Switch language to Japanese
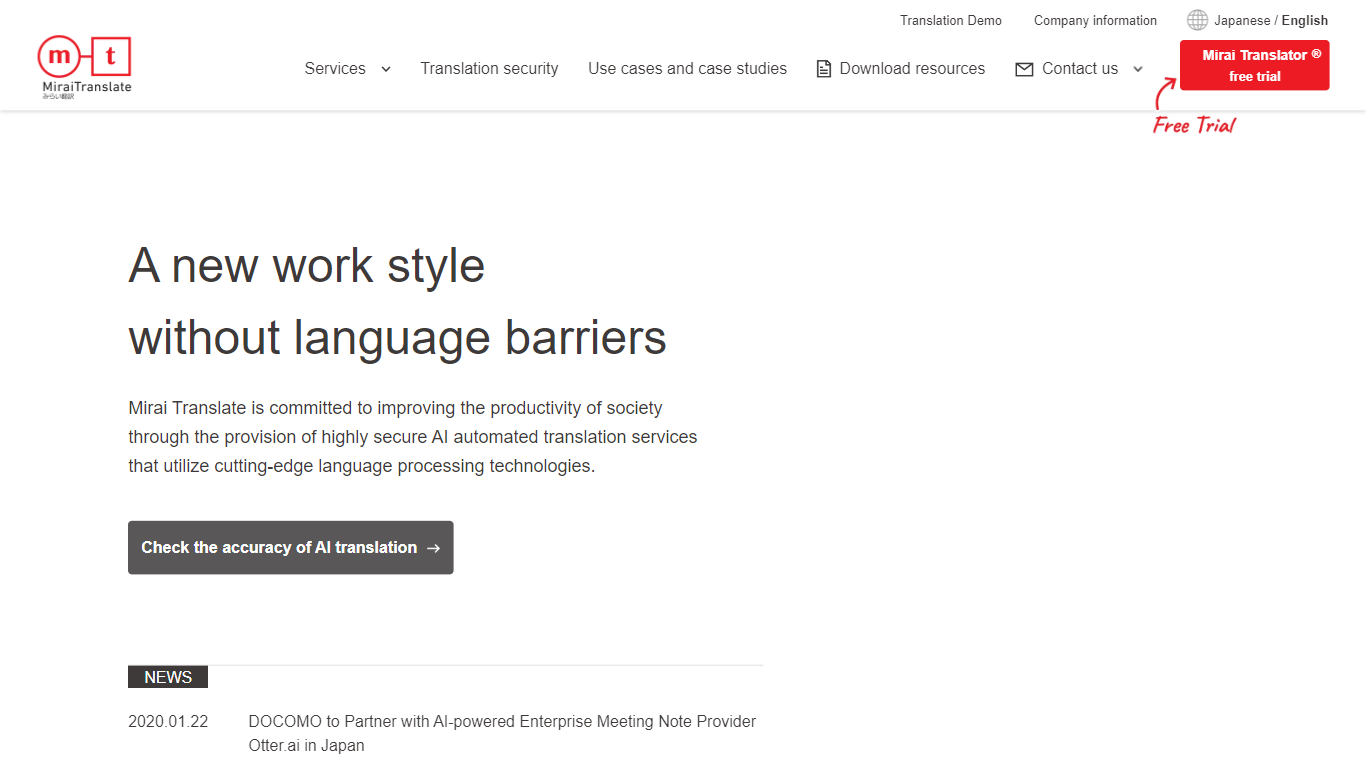 [x=1242, y=20]
